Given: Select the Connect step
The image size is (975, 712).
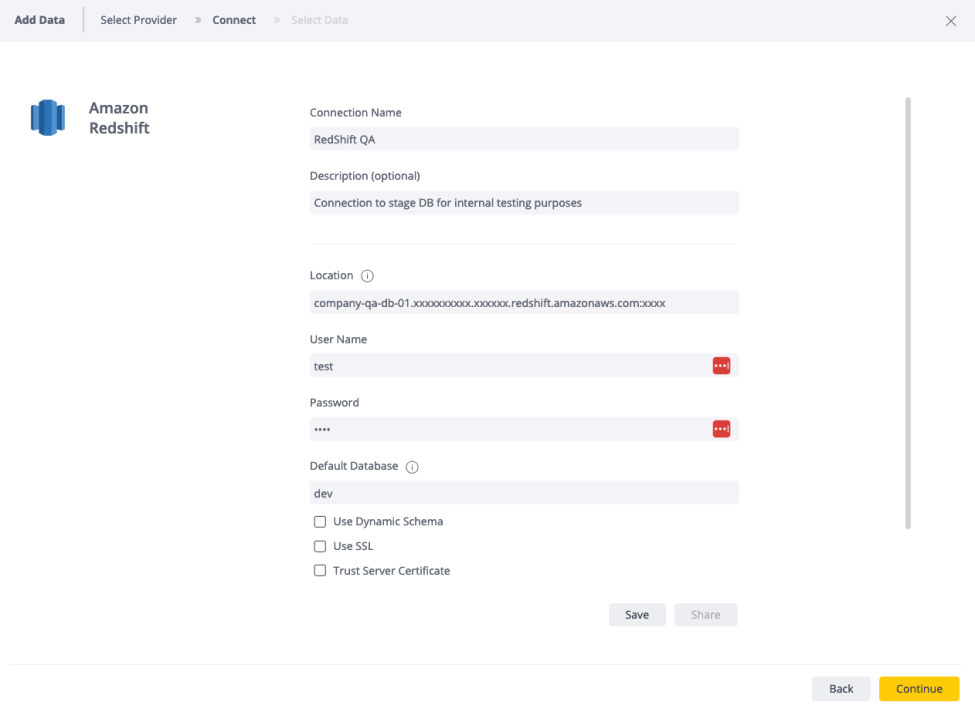Looking at the screenshot, I should click(x=234, y=20).
